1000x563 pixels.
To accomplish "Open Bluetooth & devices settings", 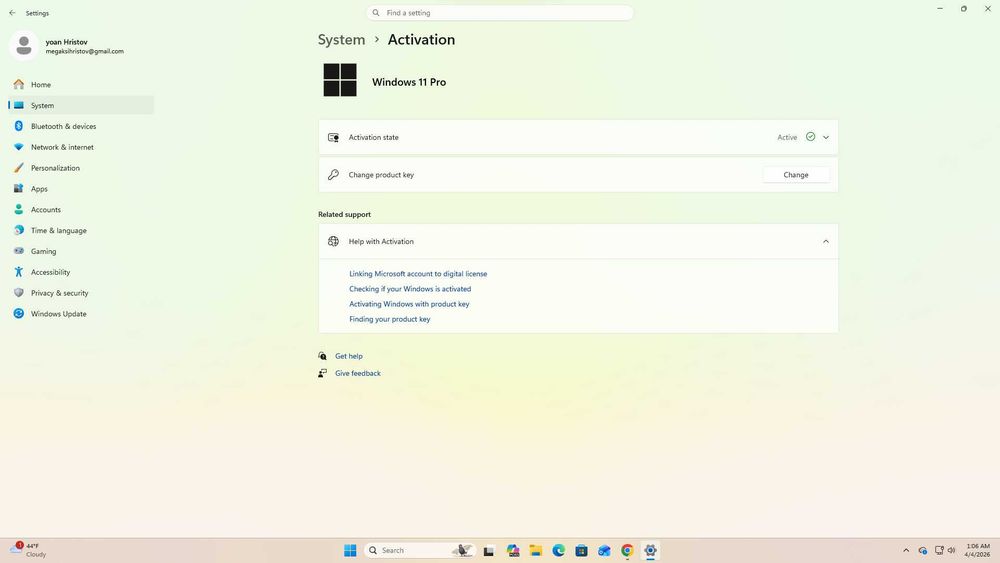I will coord(81,126).
